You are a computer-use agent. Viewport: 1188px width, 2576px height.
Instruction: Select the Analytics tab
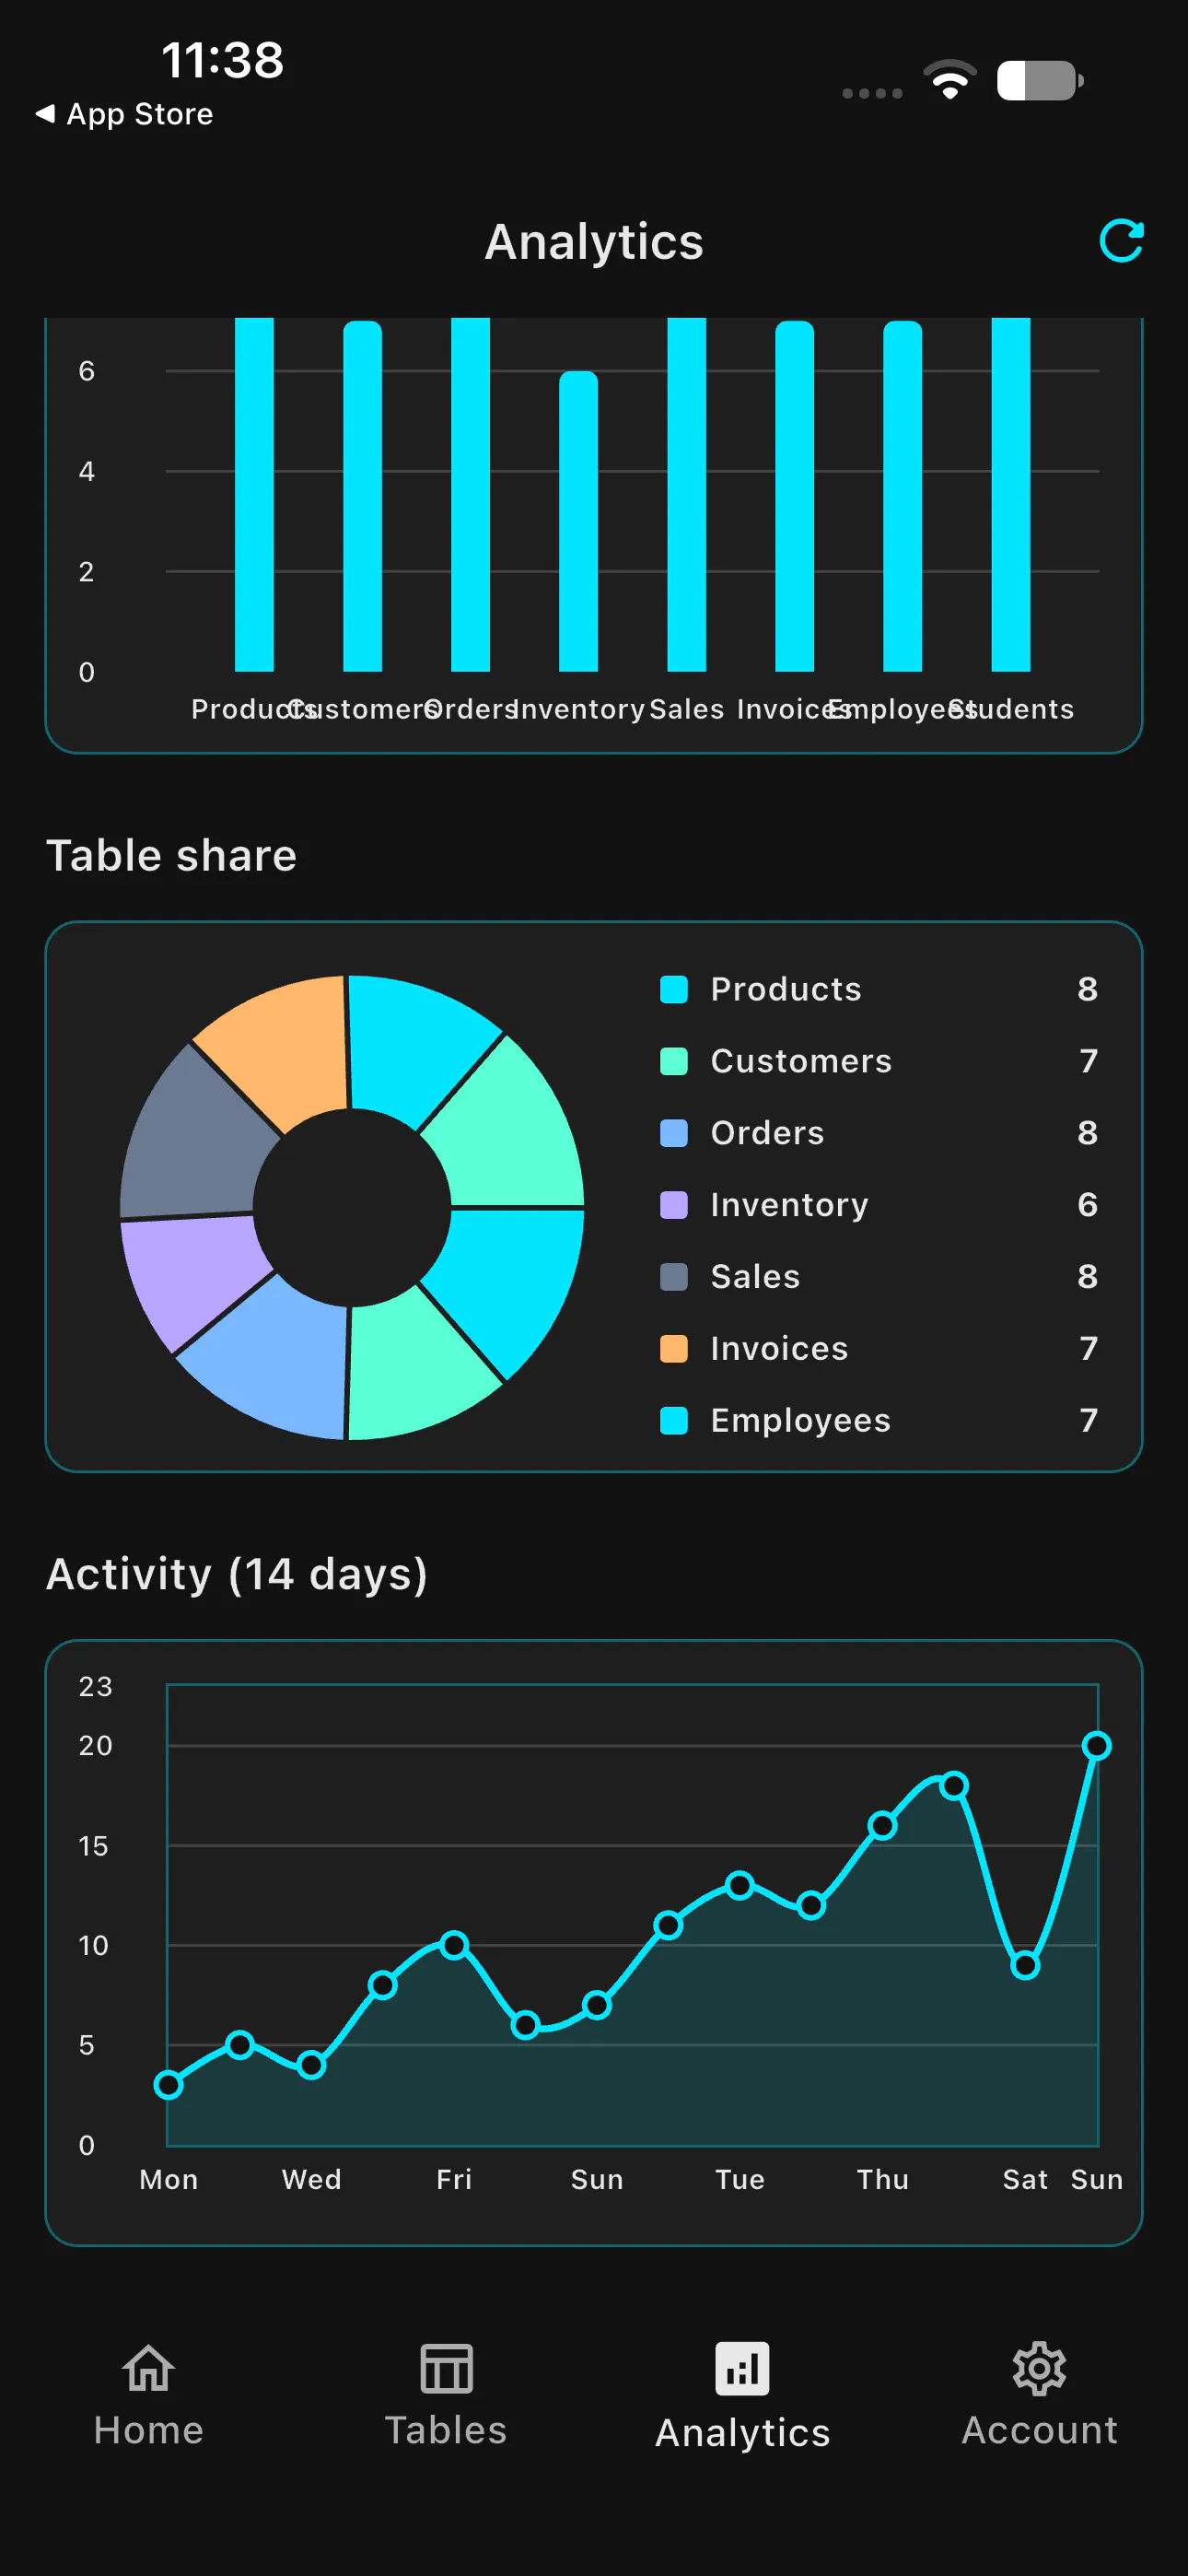[742, 2395]
